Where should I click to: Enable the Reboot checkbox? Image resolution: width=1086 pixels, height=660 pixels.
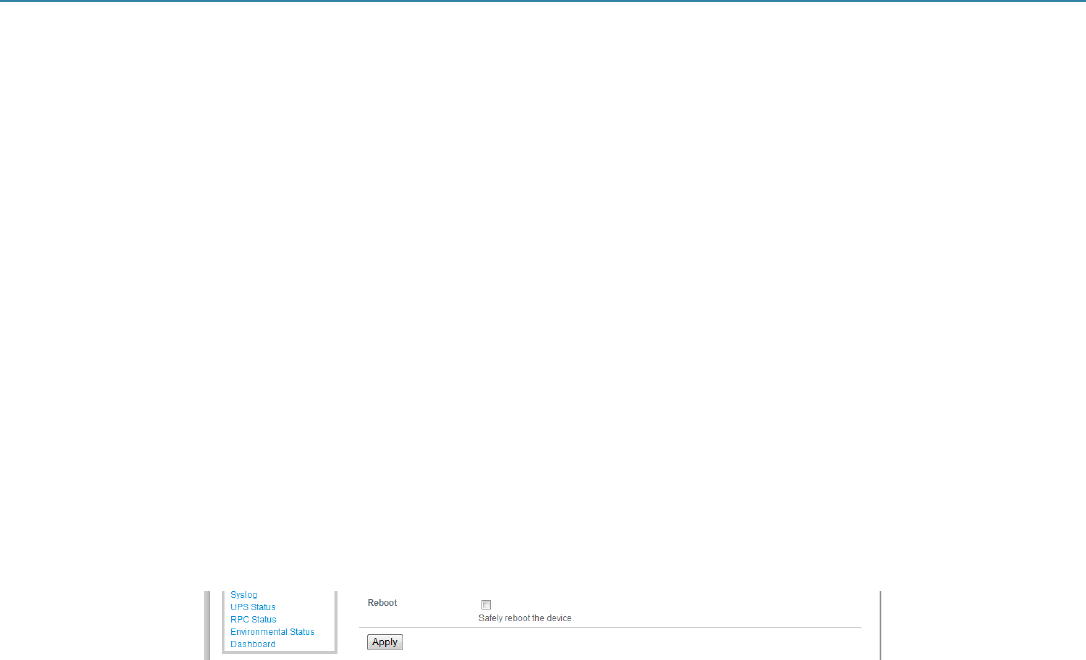pos(486,605)
